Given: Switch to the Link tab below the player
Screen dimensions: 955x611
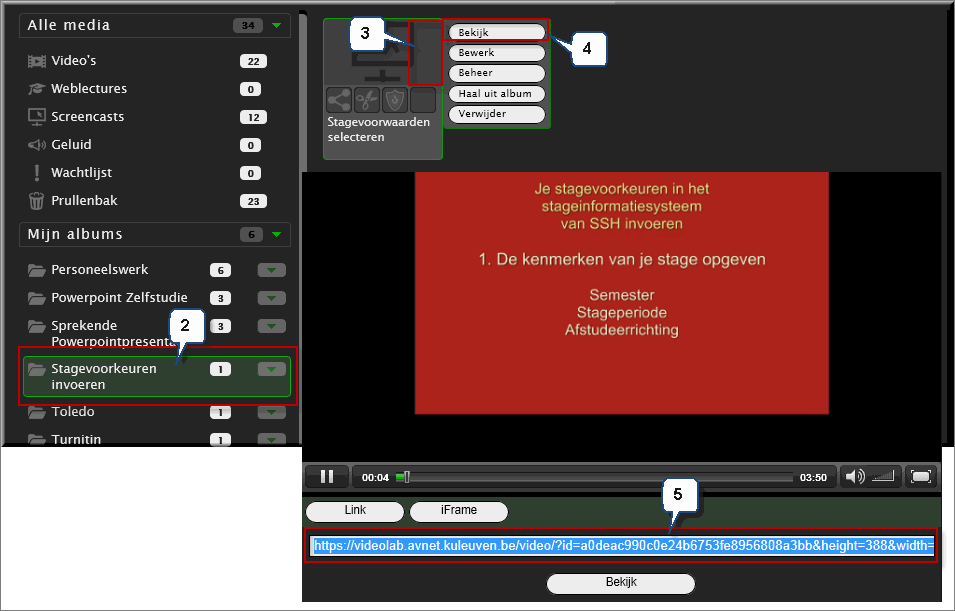Looking at the screenshot, I should [355, 511].
